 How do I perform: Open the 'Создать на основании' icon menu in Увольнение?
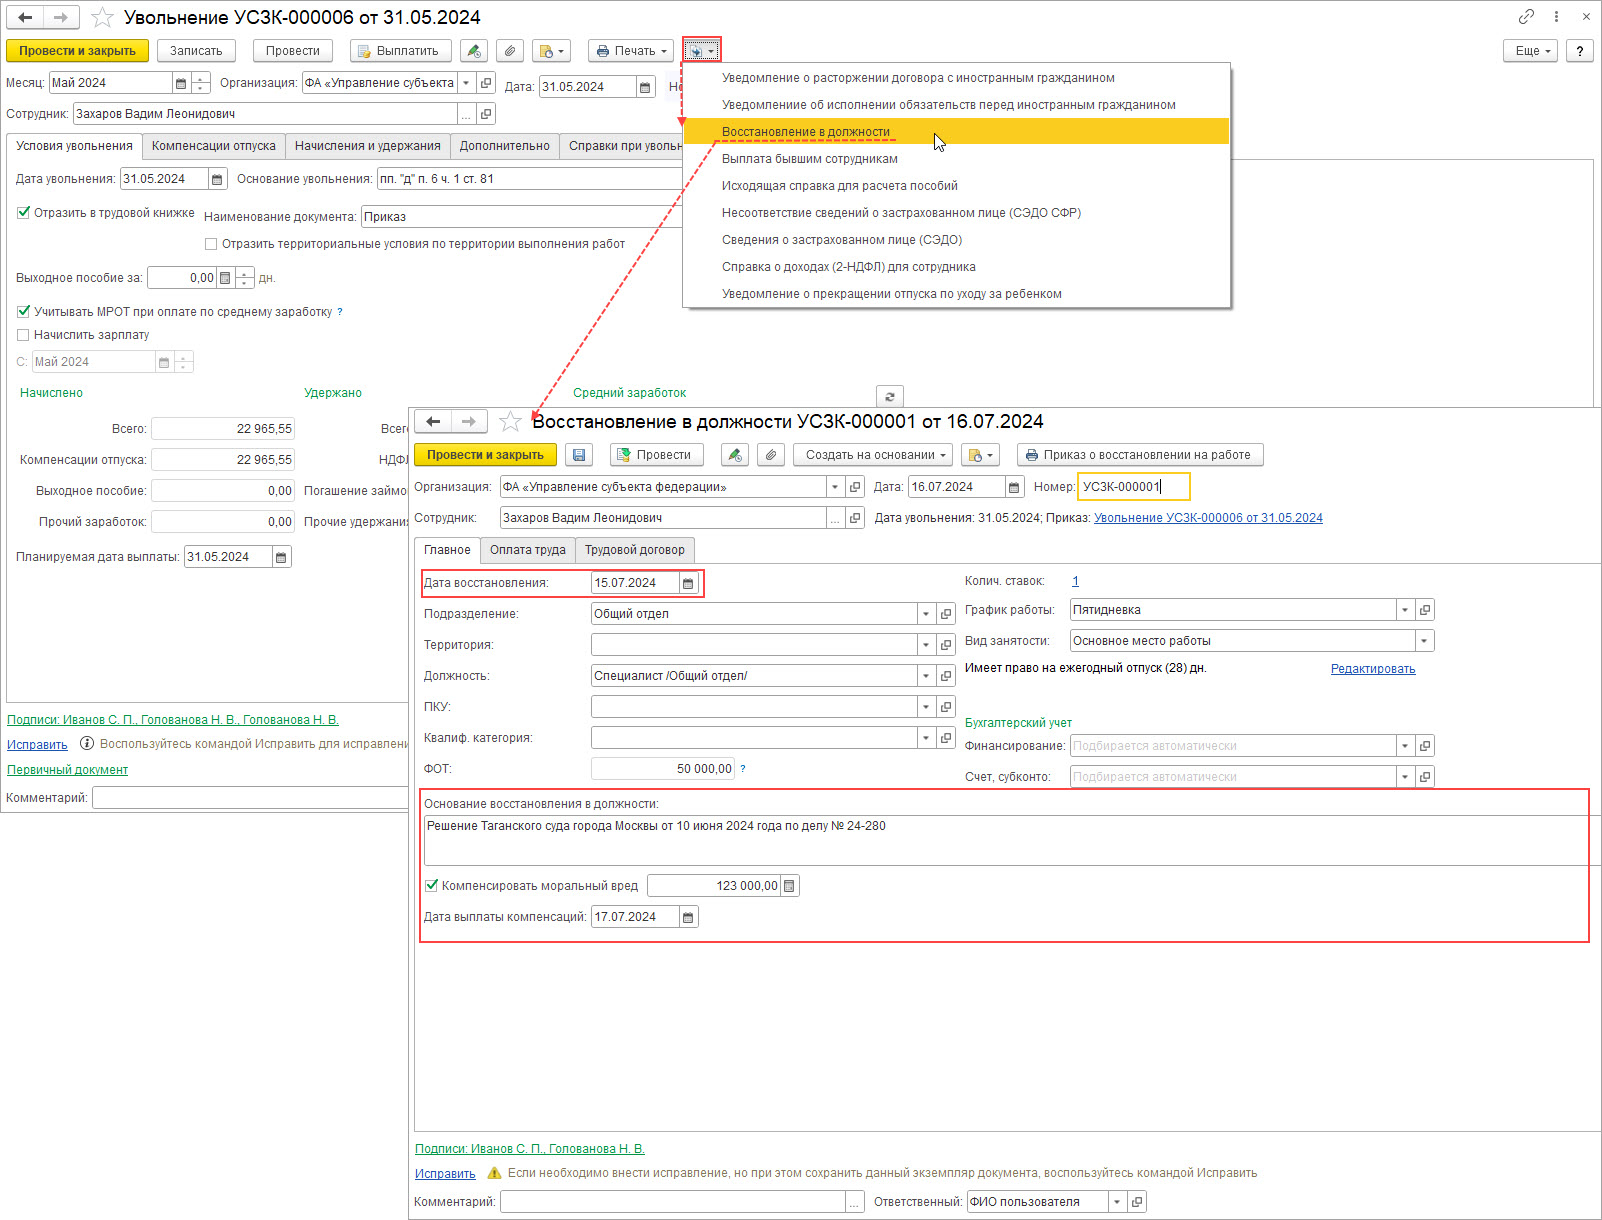(x=702, y=51)
